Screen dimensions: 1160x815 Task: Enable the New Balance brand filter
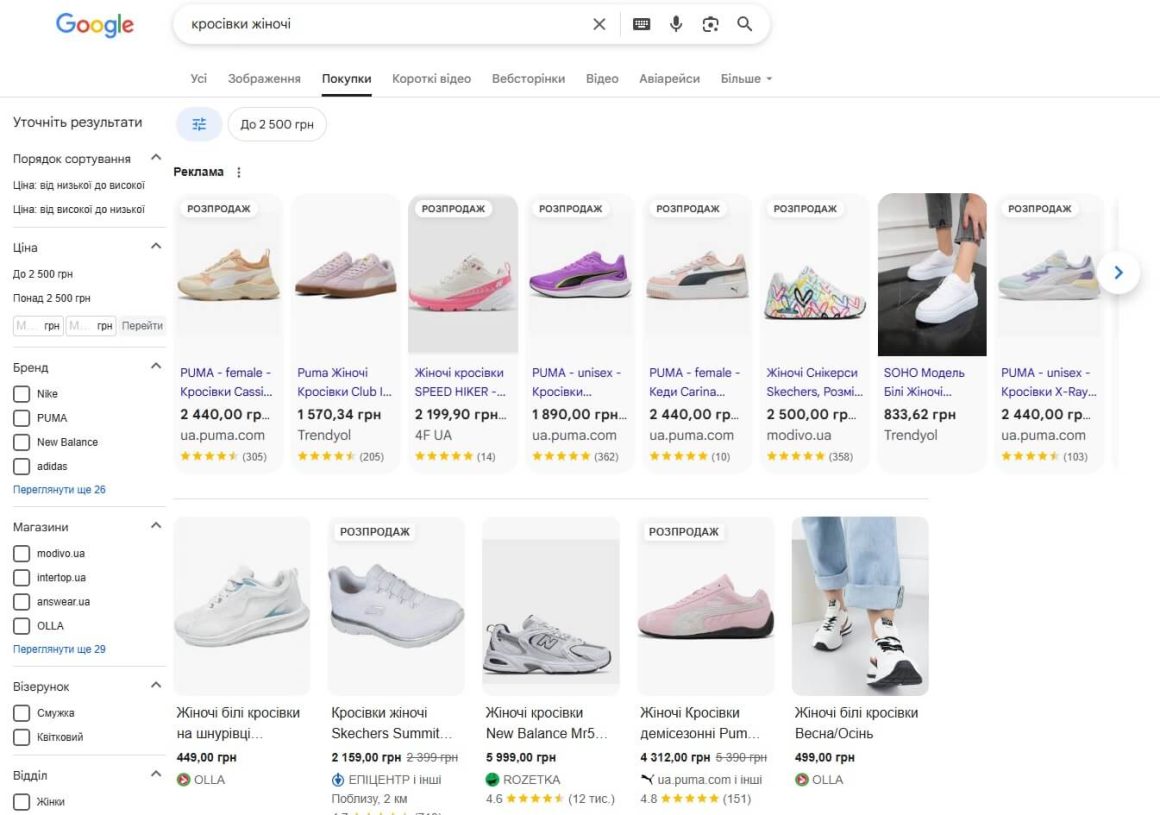point(21,442)
